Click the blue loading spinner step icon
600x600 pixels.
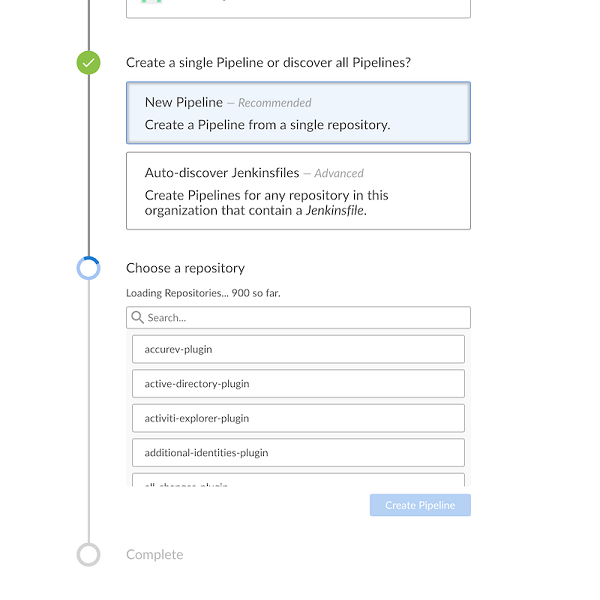[89, 268]
